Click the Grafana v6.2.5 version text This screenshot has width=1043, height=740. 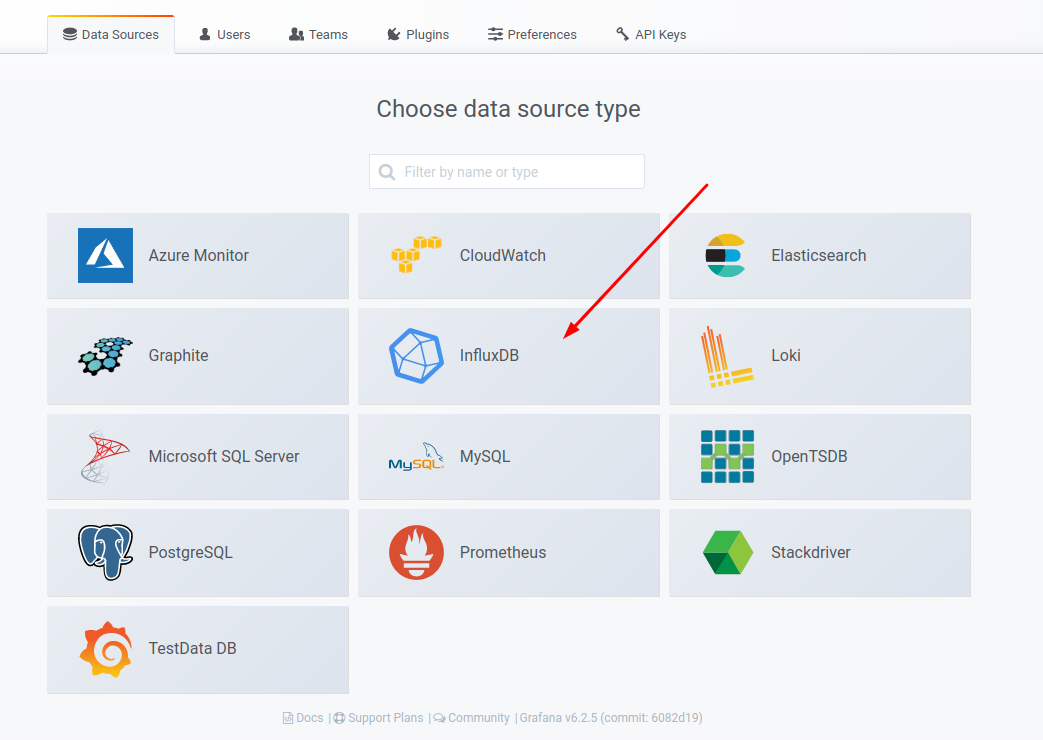(x=611, y=718)
